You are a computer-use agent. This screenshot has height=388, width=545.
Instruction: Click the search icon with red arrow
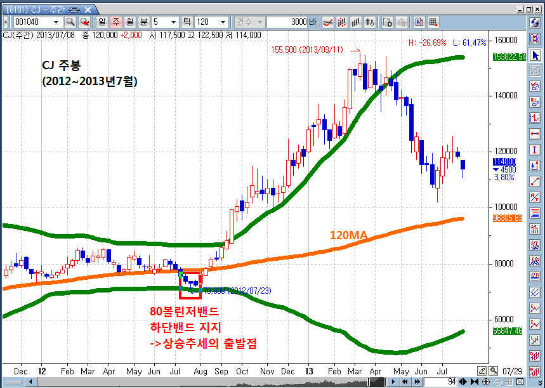click(85, 22)
